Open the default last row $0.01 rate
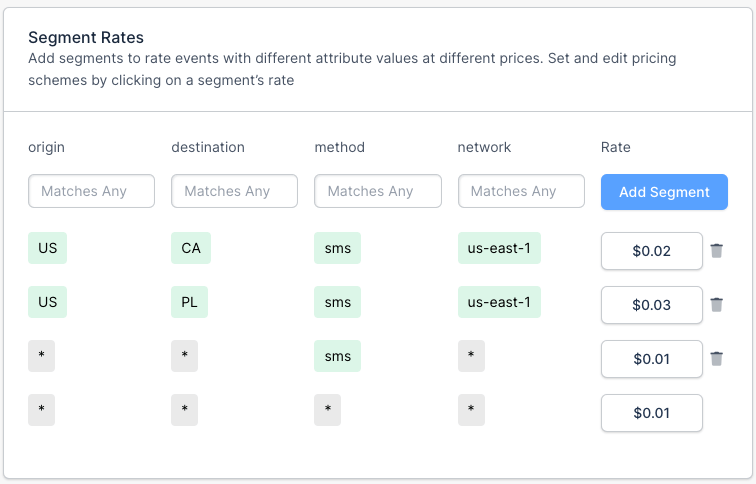Viewport: 756px width, 484px height. click(651, 413)
